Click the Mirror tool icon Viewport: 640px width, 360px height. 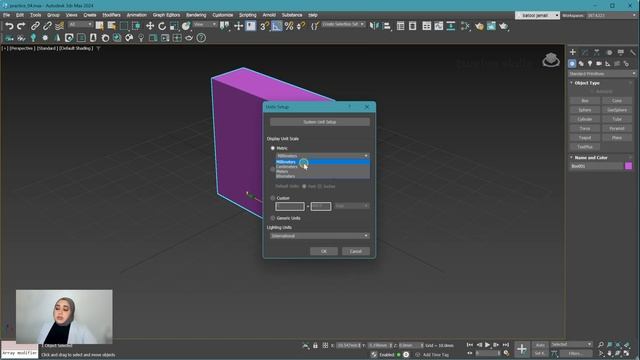pos(374,26)
